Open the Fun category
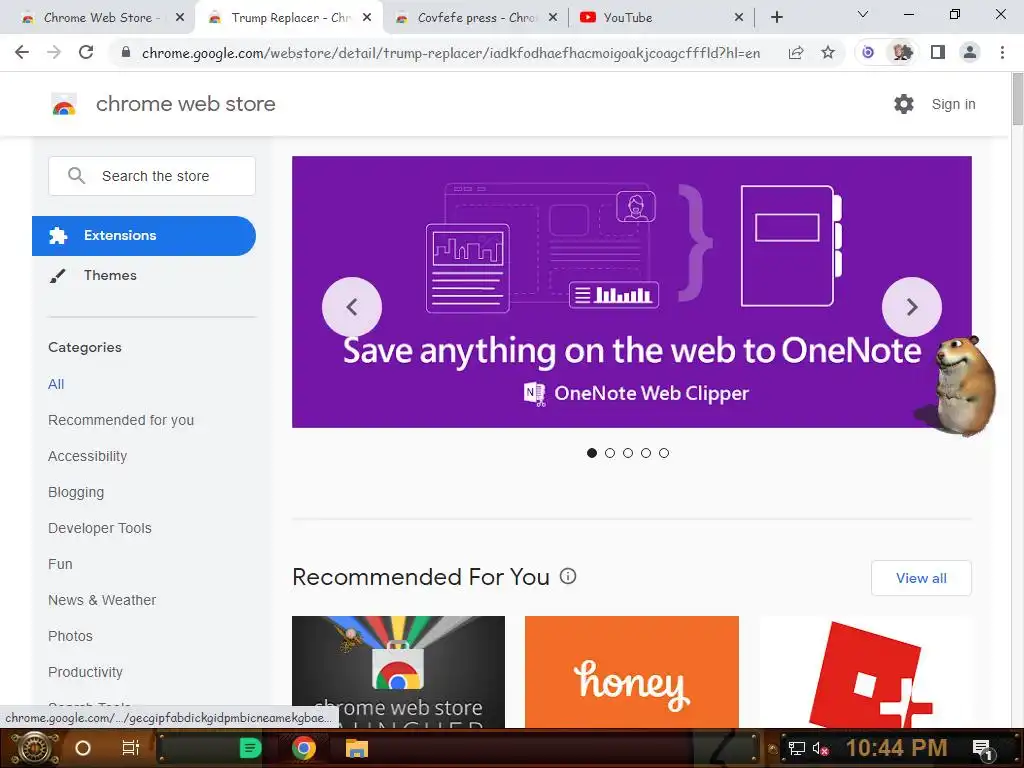 [60, 564]
